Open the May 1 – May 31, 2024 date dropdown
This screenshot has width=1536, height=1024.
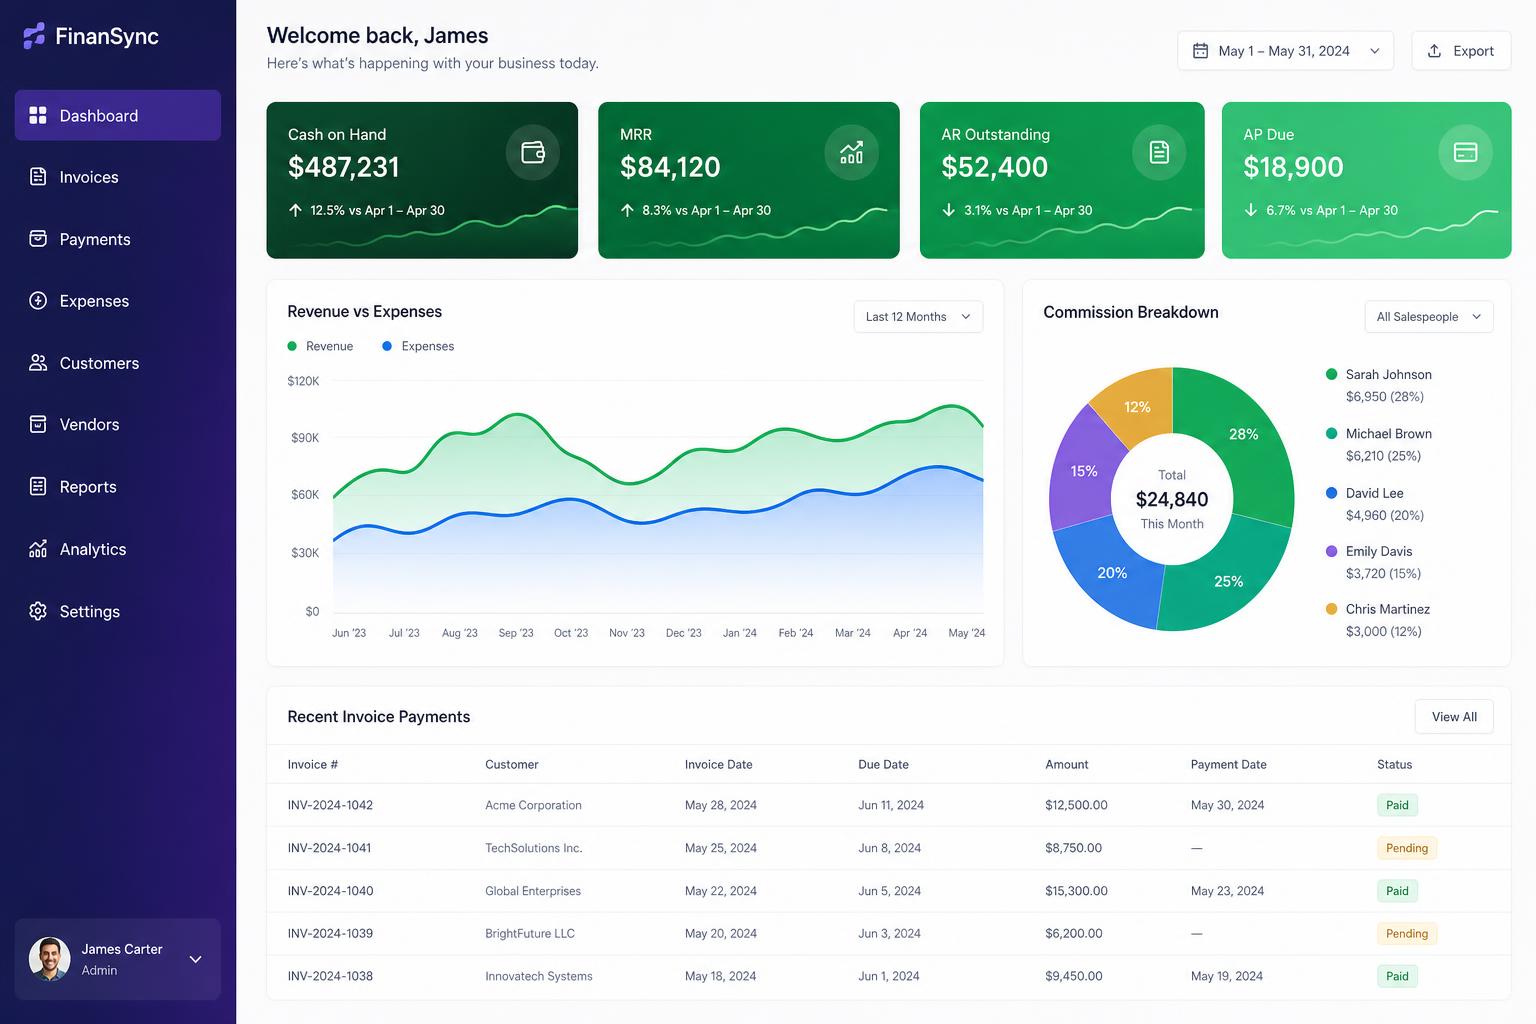pyautogui.click(x=1286, y=51)
